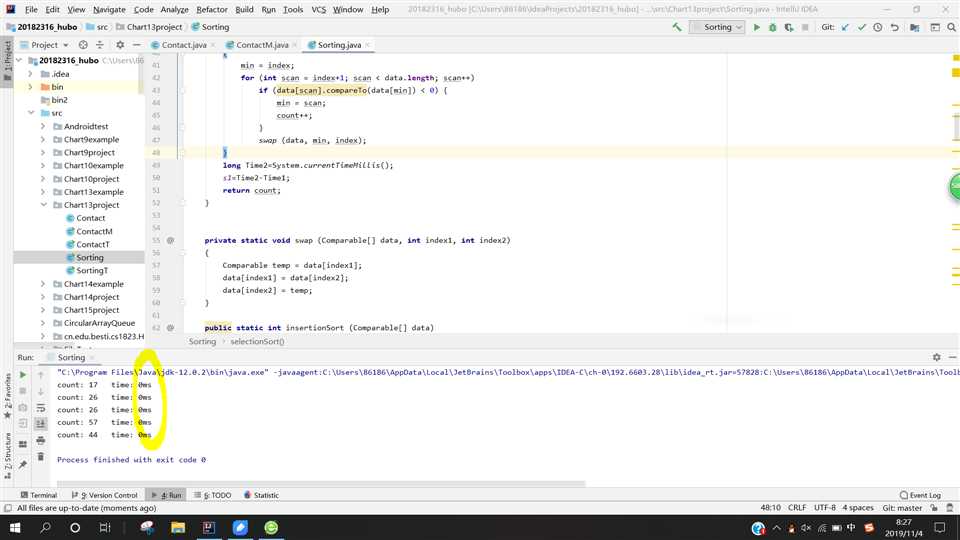Open the TODO tool window

pyautogui.click(x=212, y=495)
